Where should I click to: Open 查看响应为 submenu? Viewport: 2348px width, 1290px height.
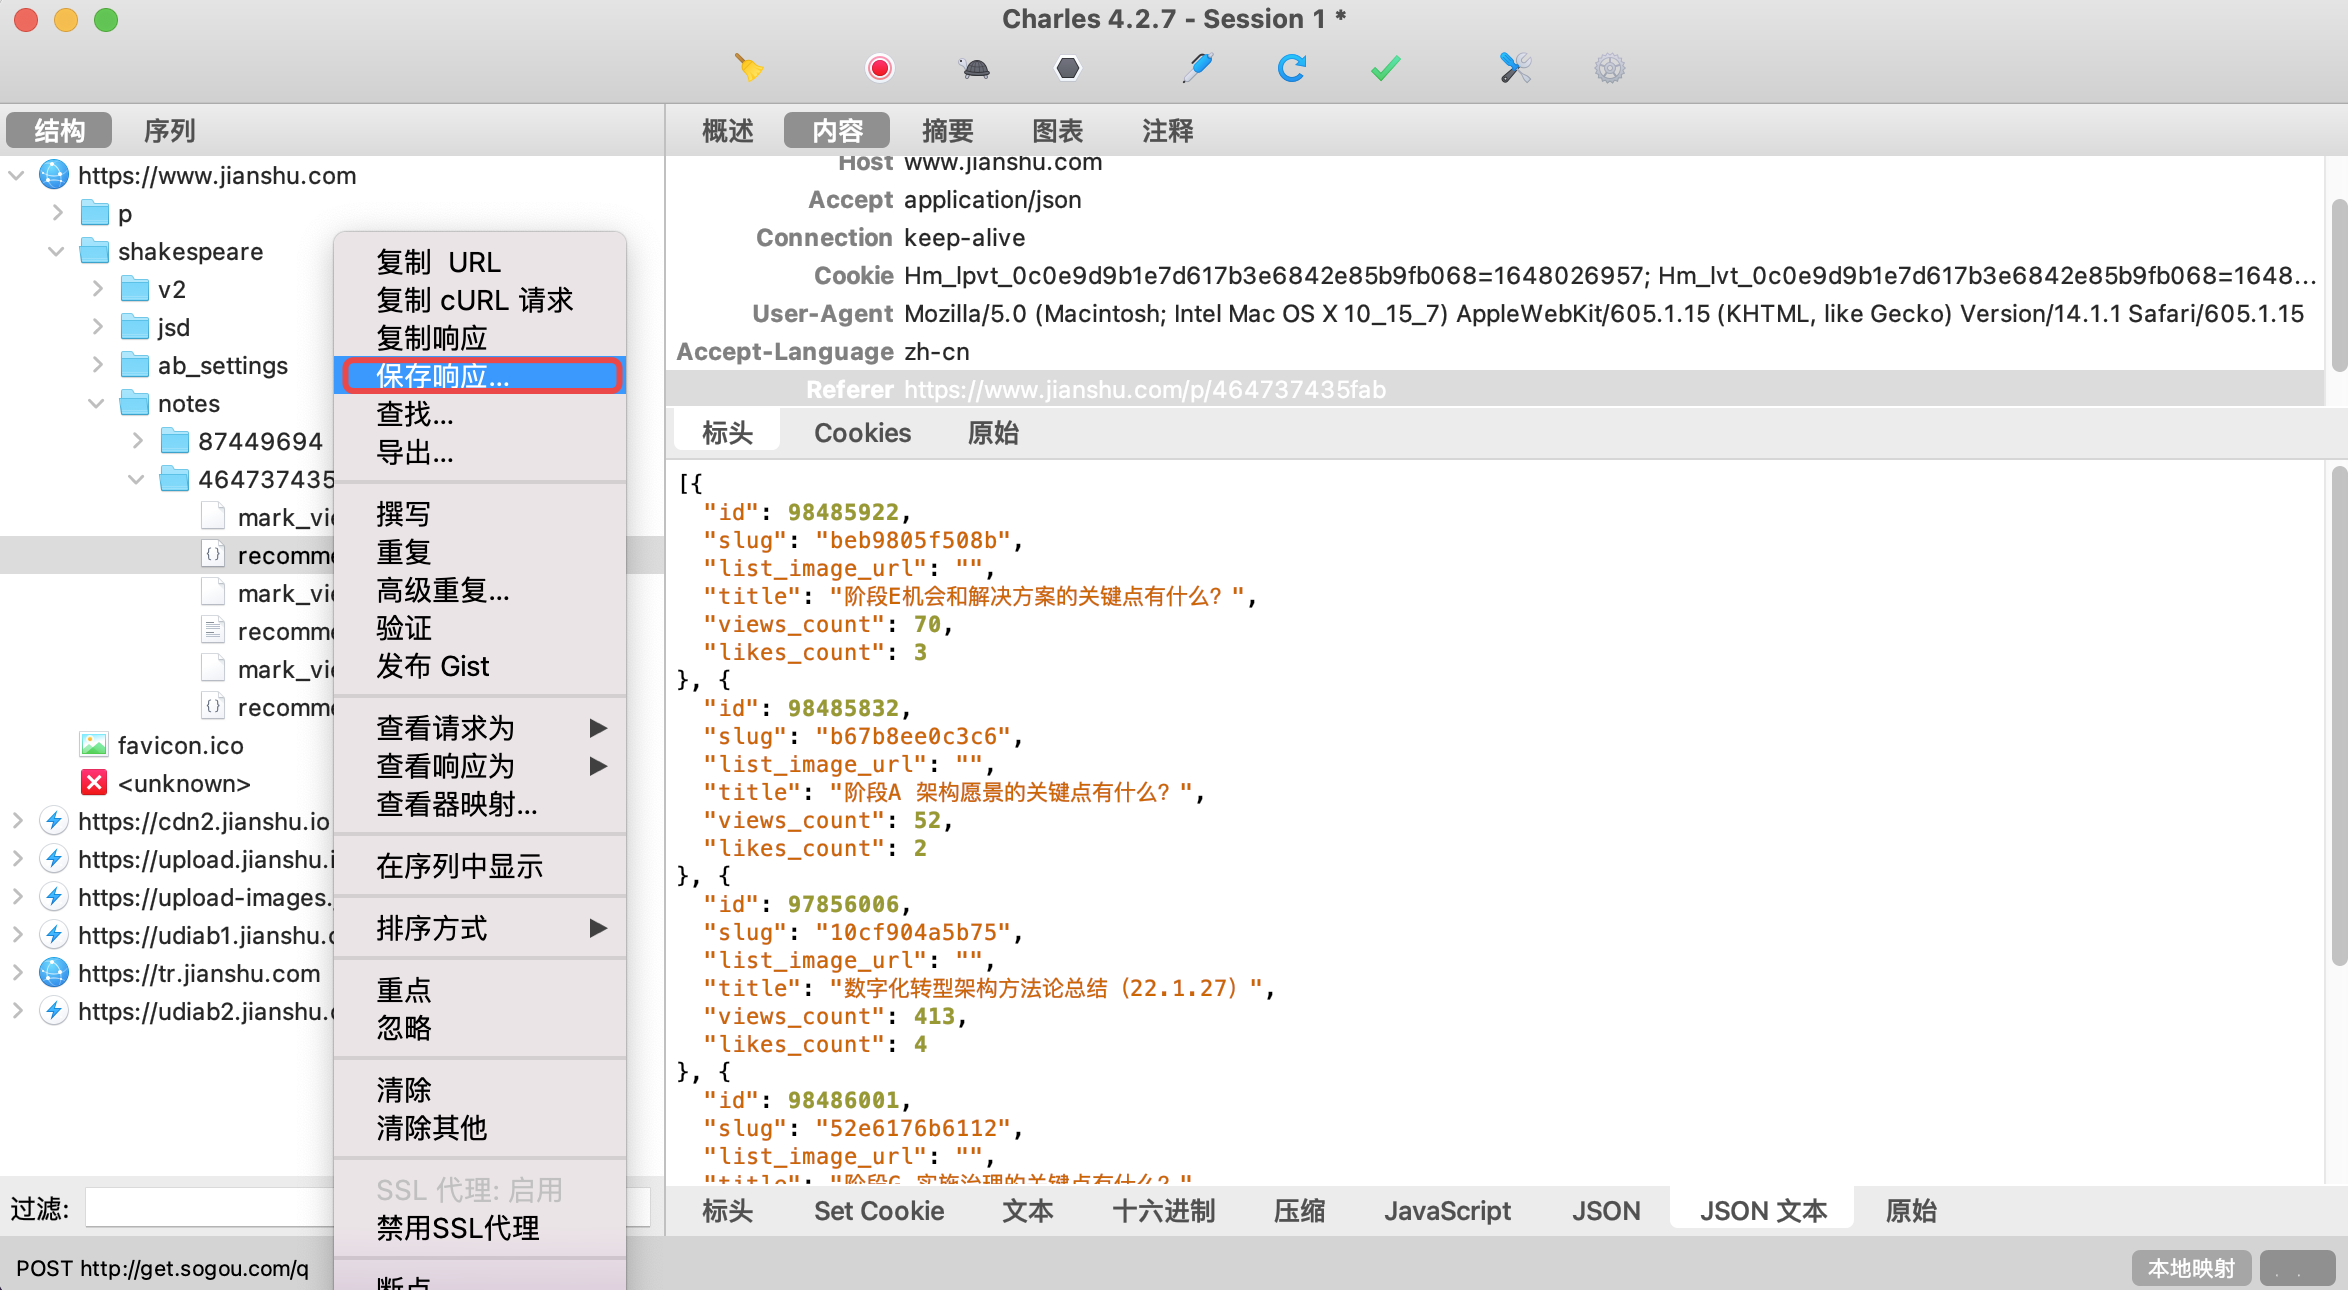tap(480, 766)
